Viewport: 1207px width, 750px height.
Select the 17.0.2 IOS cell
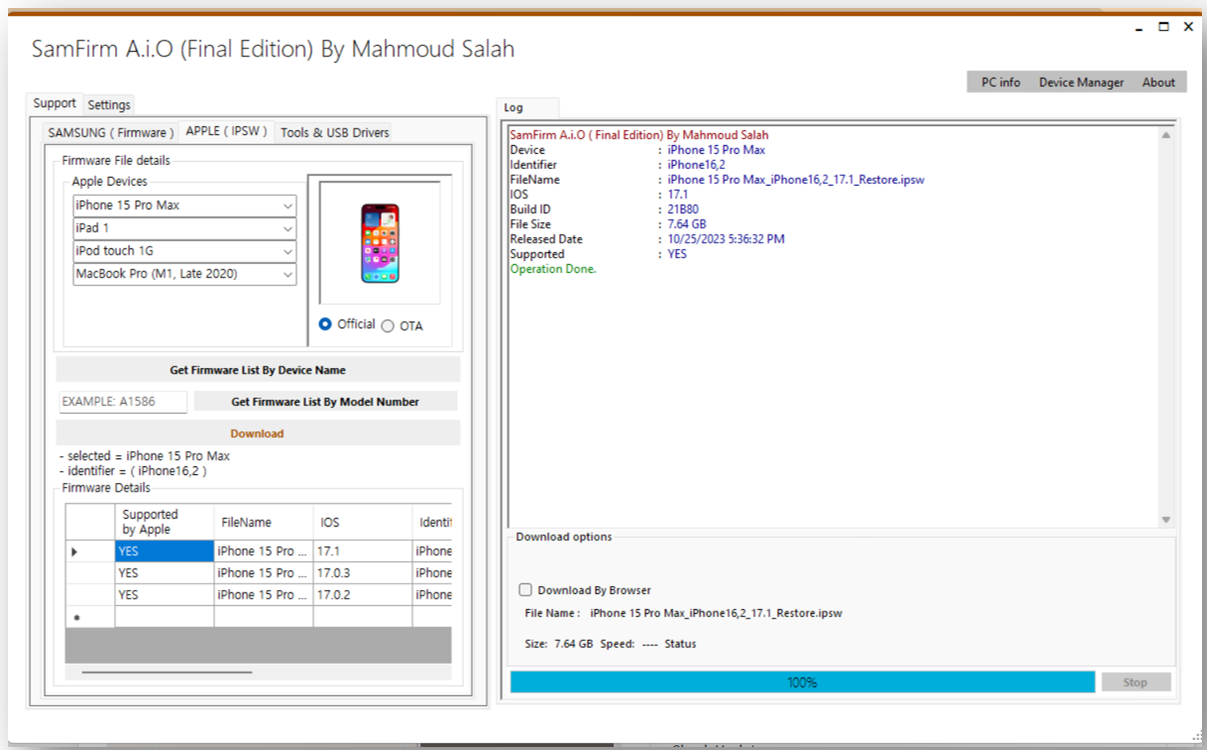tap(363, 595)
